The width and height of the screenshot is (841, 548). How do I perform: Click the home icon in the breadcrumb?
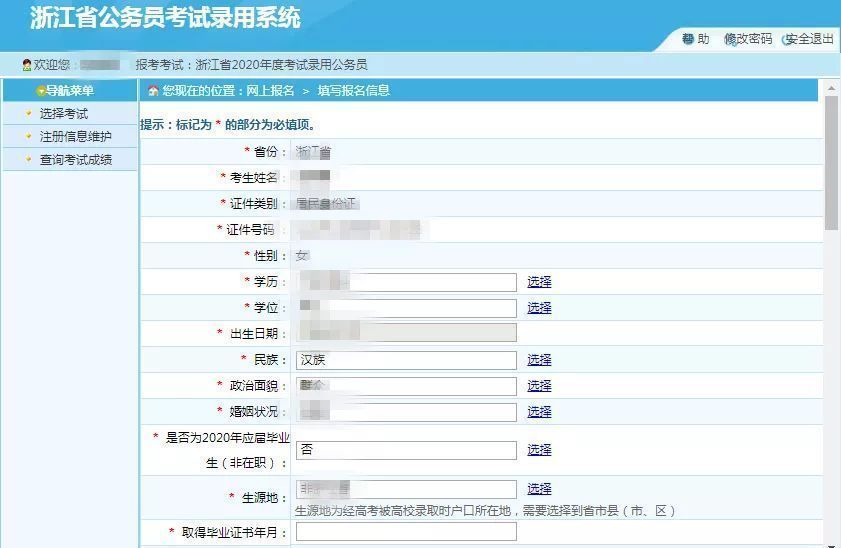click(x=153, y=91)
